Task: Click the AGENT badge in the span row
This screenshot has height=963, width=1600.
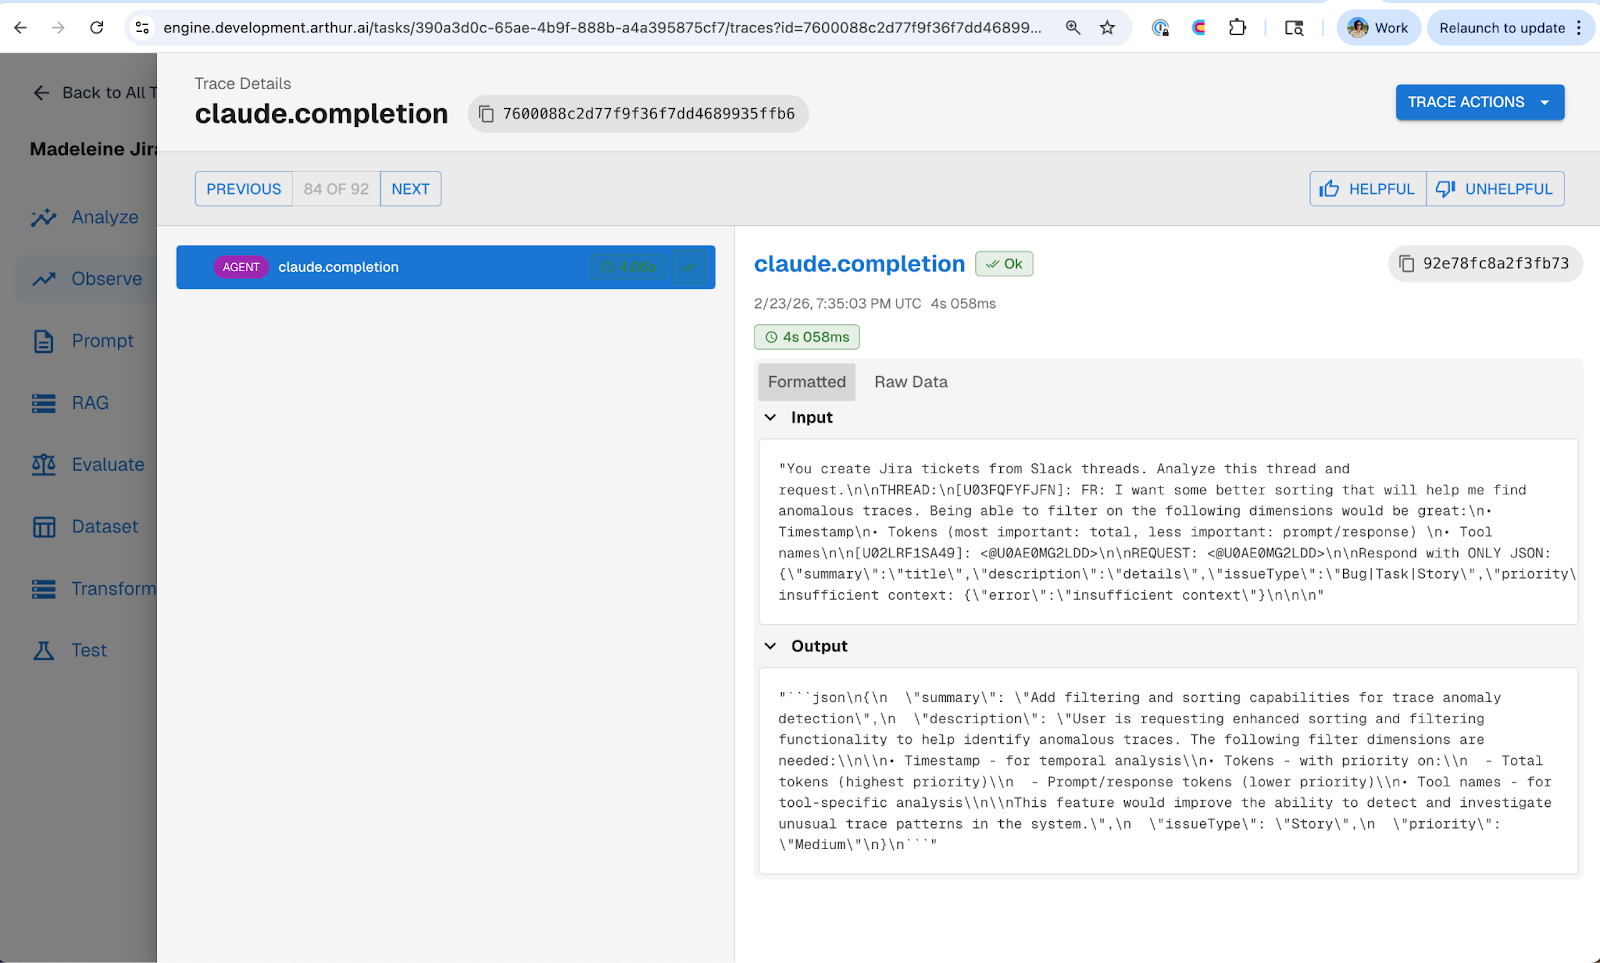Action: 241,267
